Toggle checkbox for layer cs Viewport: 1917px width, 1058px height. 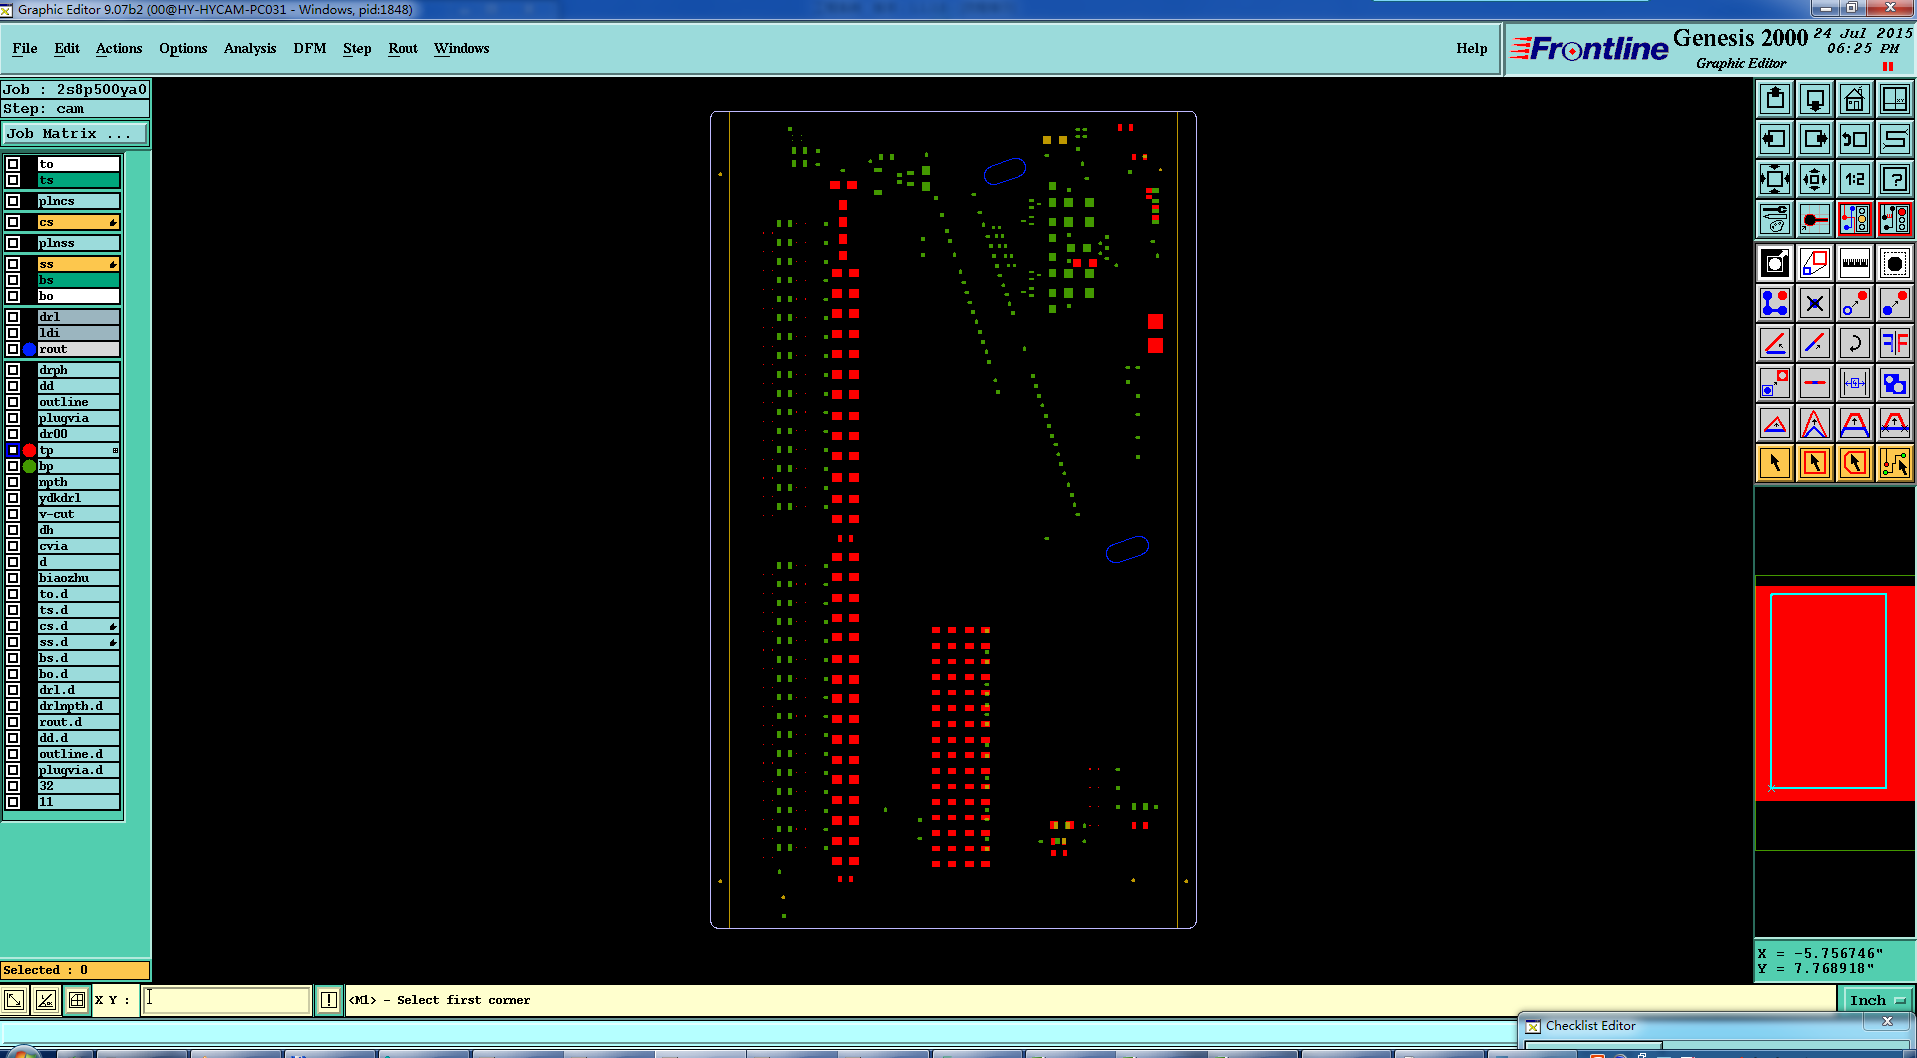coord(13,222)
